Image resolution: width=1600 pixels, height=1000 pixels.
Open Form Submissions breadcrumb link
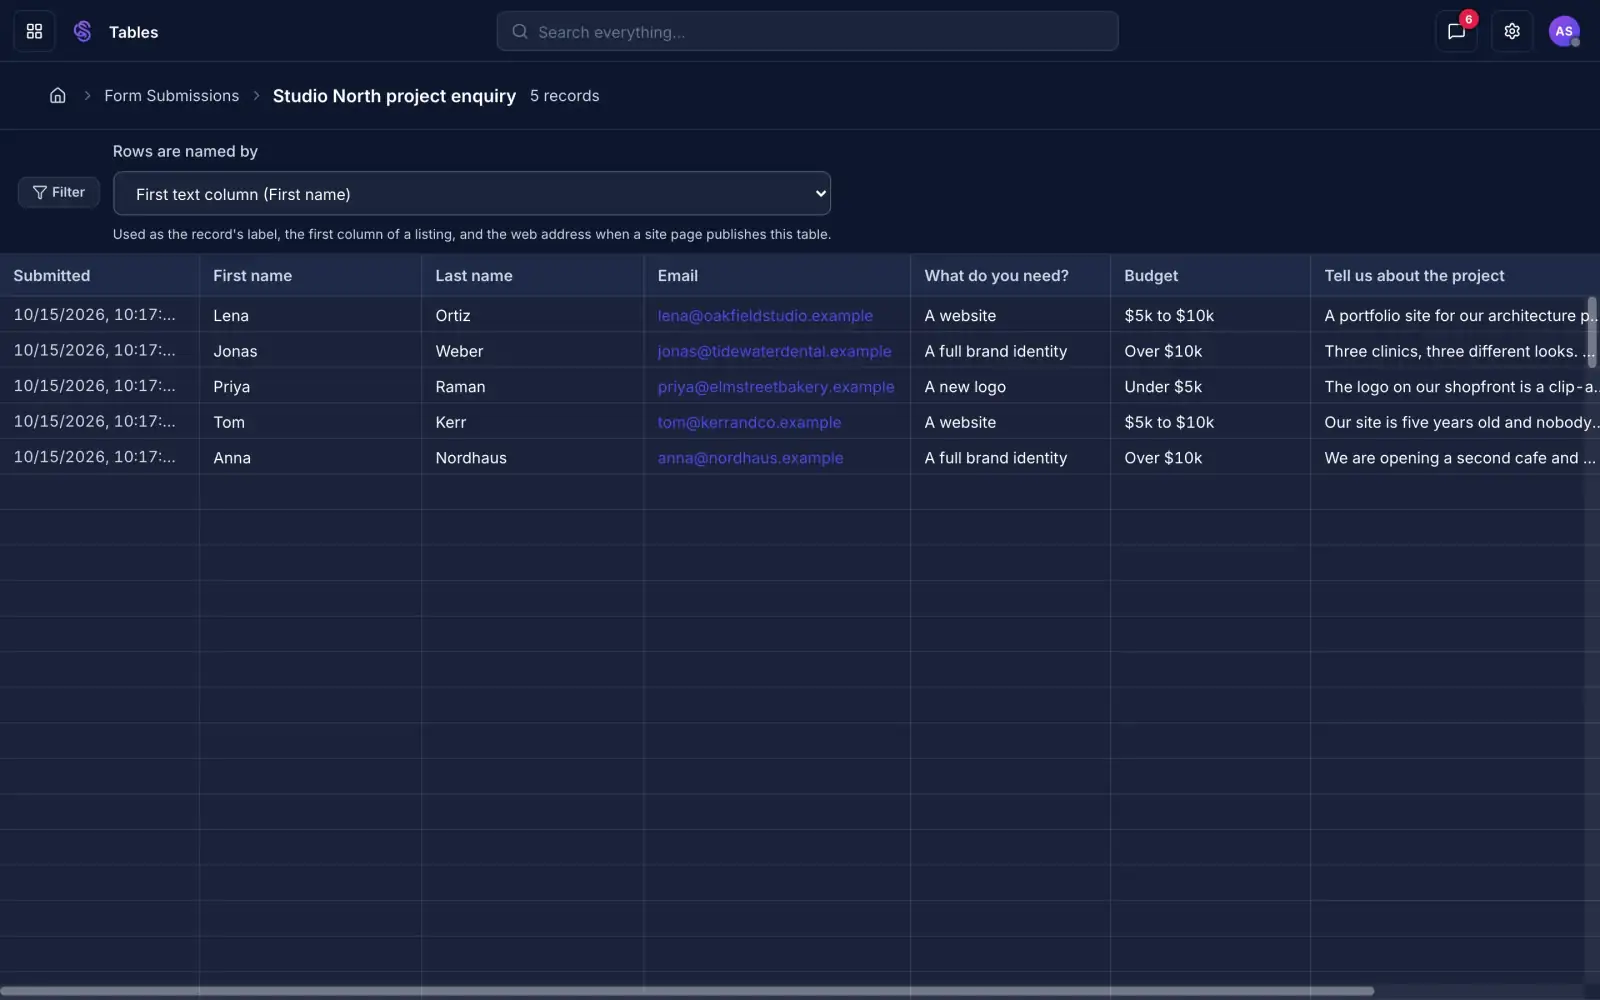172,95
